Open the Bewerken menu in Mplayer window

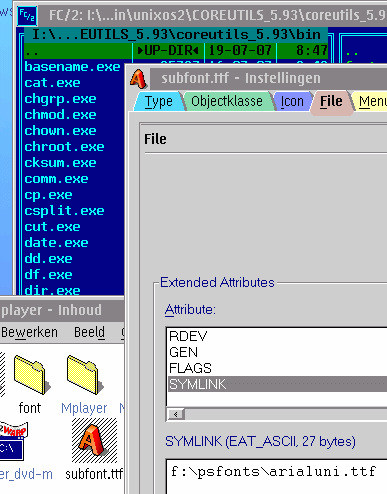pos(29,333)
